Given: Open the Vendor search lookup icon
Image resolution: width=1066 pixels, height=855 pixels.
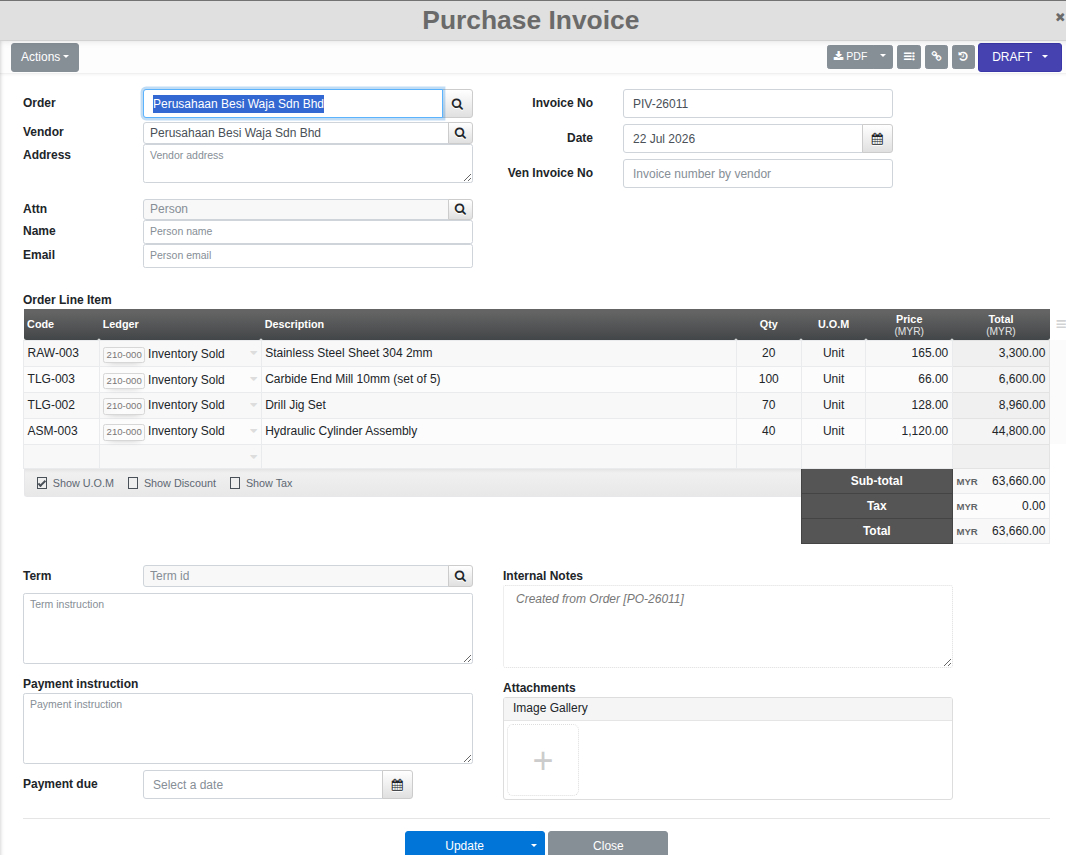Looking at the screenshot, I should 460,133.
